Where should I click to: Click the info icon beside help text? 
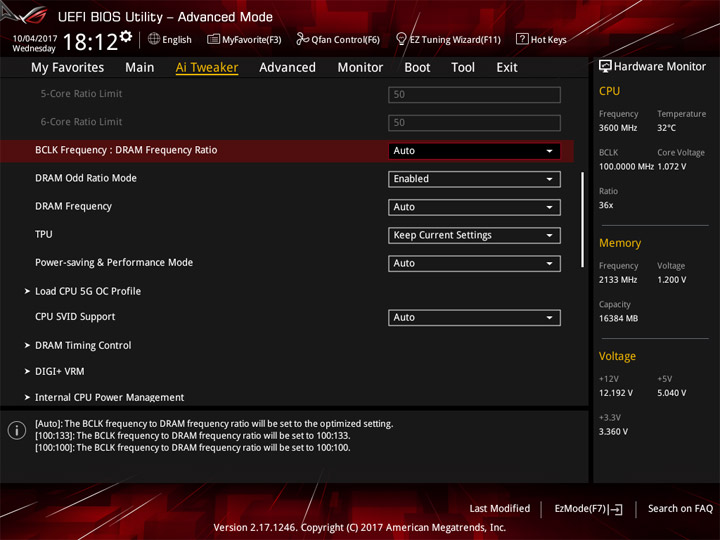pyautogui.click(x=17, y=430)
